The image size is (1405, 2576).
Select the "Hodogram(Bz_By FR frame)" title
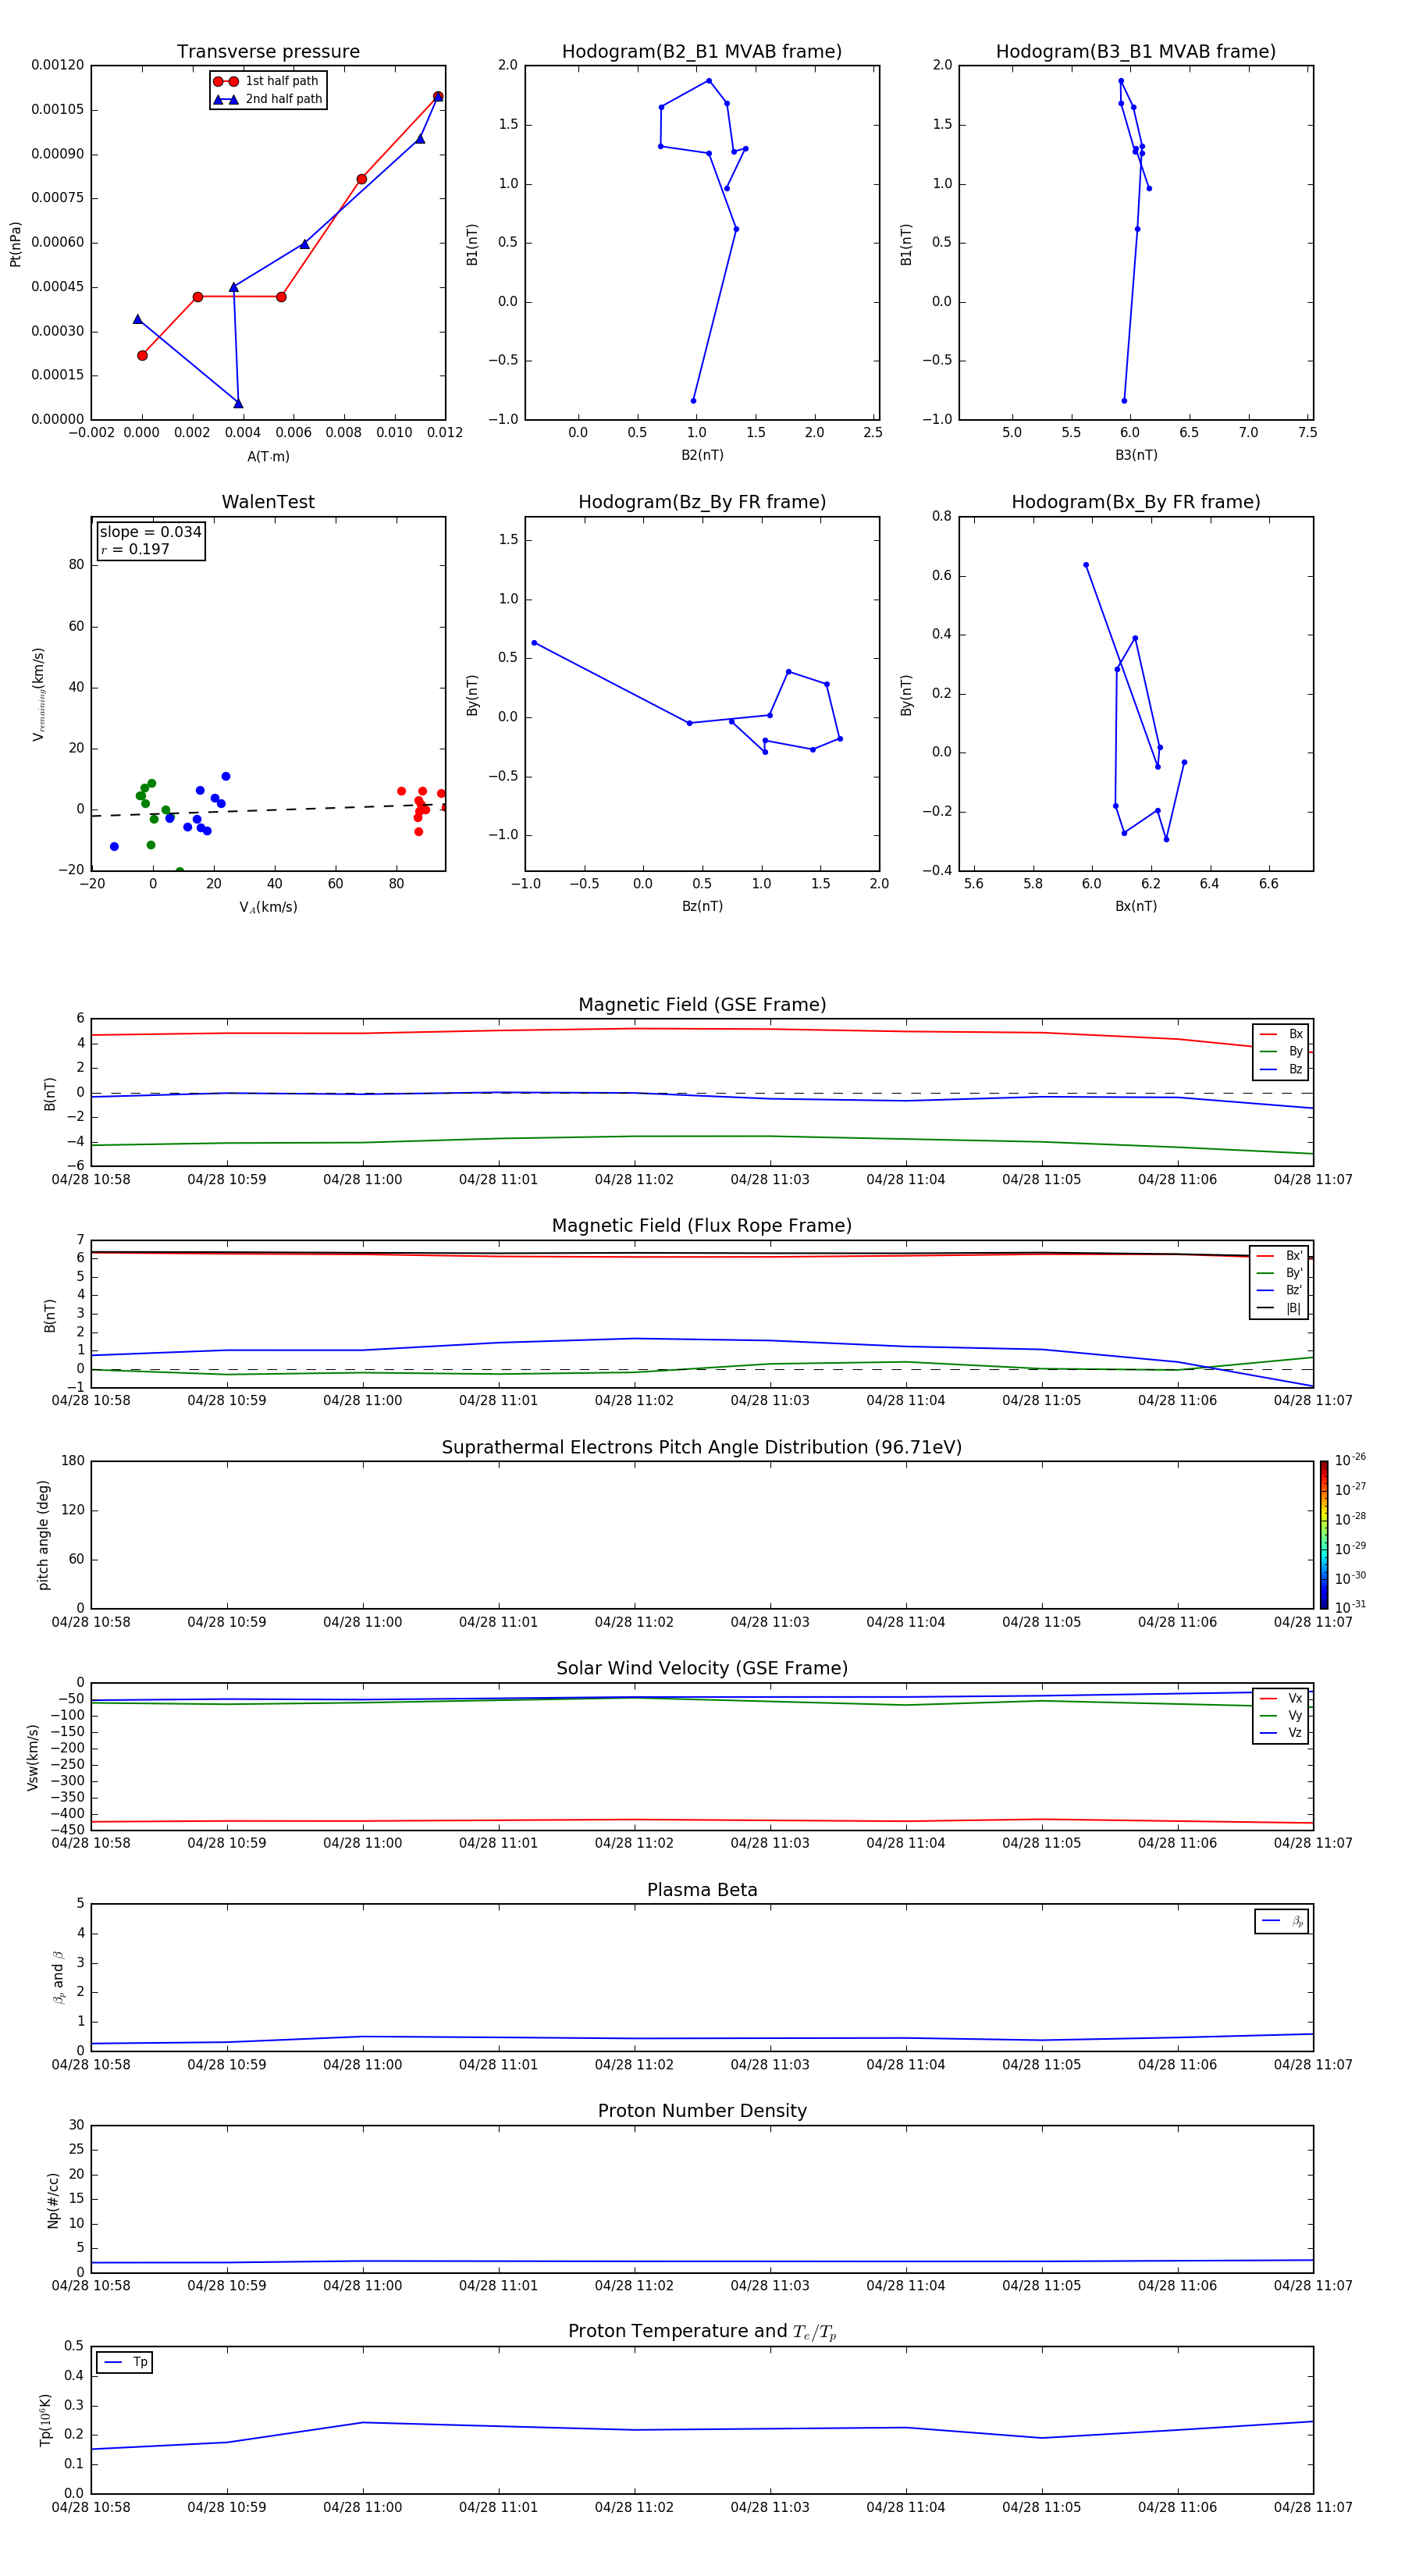(x=702, y=502)
